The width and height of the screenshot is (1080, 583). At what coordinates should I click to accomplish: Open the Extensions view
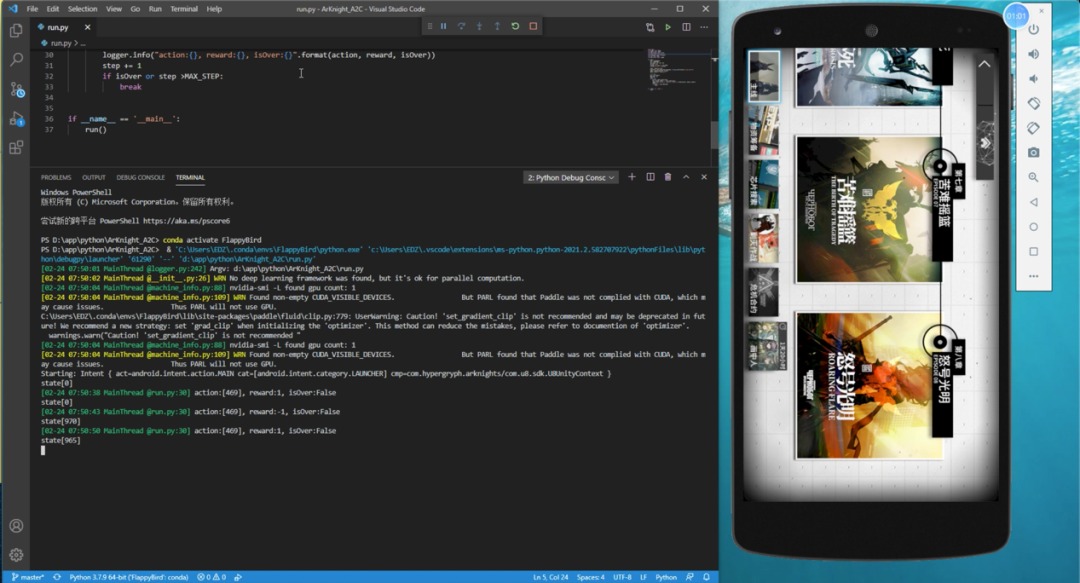[16, 147]
